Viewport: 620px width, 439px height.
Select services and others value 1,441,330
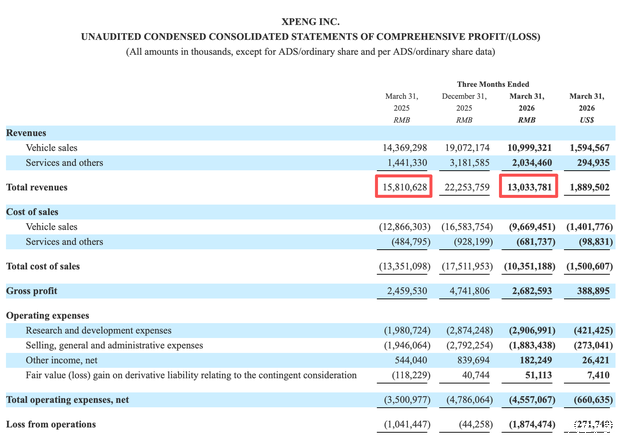point(407,163)
